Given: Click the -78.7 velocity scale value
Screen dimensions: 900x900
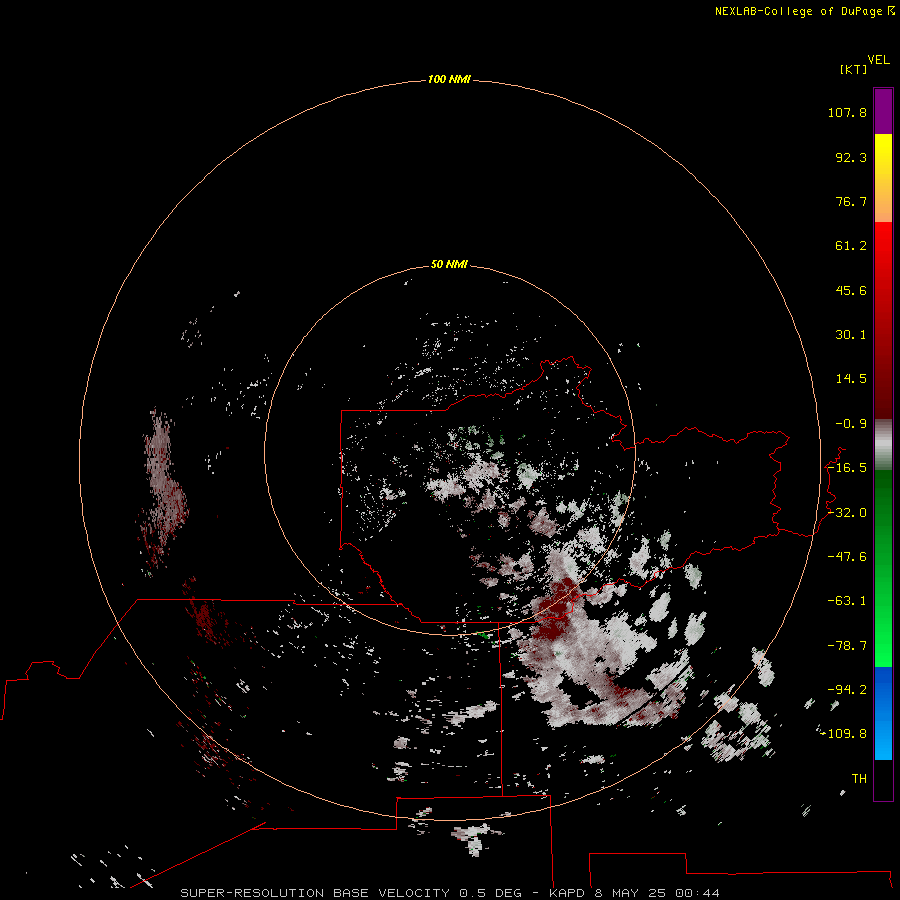Looking at the screenshot, I should tap(847, 646).
